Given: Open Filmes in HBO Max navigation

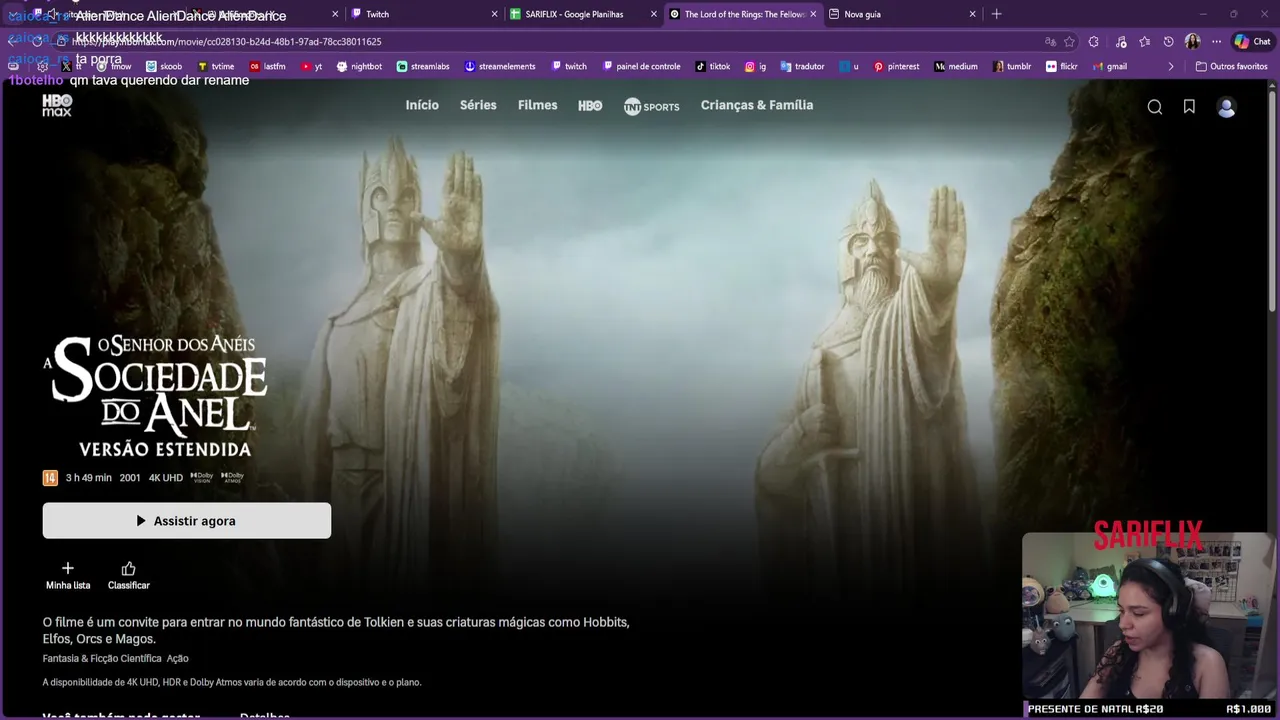Looking at the screenshot, I should coord(537,105).
